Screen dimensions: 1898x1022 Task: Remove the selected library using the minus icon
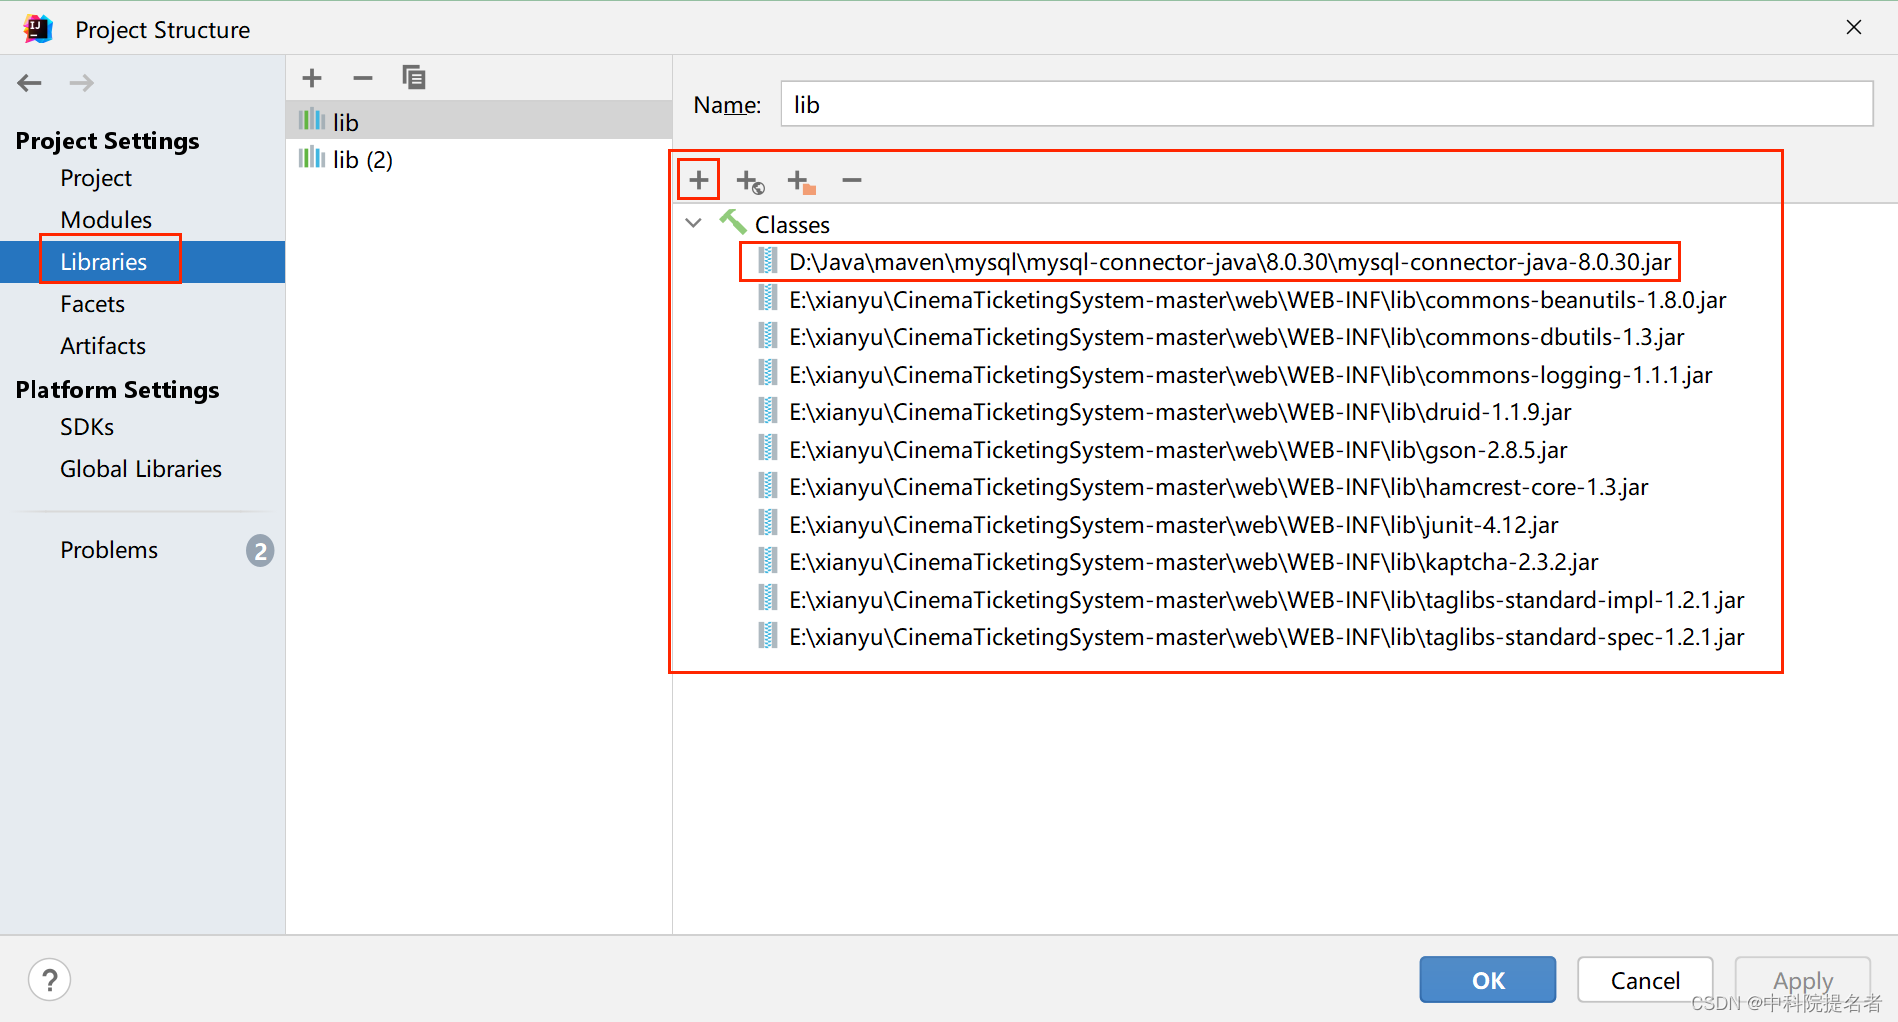click(x=362, y=77)
